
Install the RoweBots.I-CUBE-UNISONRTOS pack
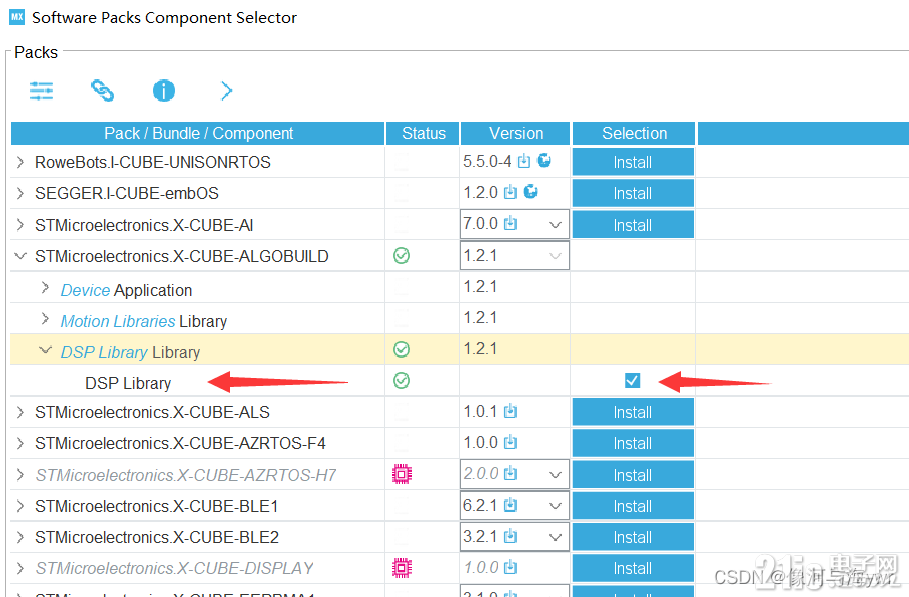tap(633, 162)
